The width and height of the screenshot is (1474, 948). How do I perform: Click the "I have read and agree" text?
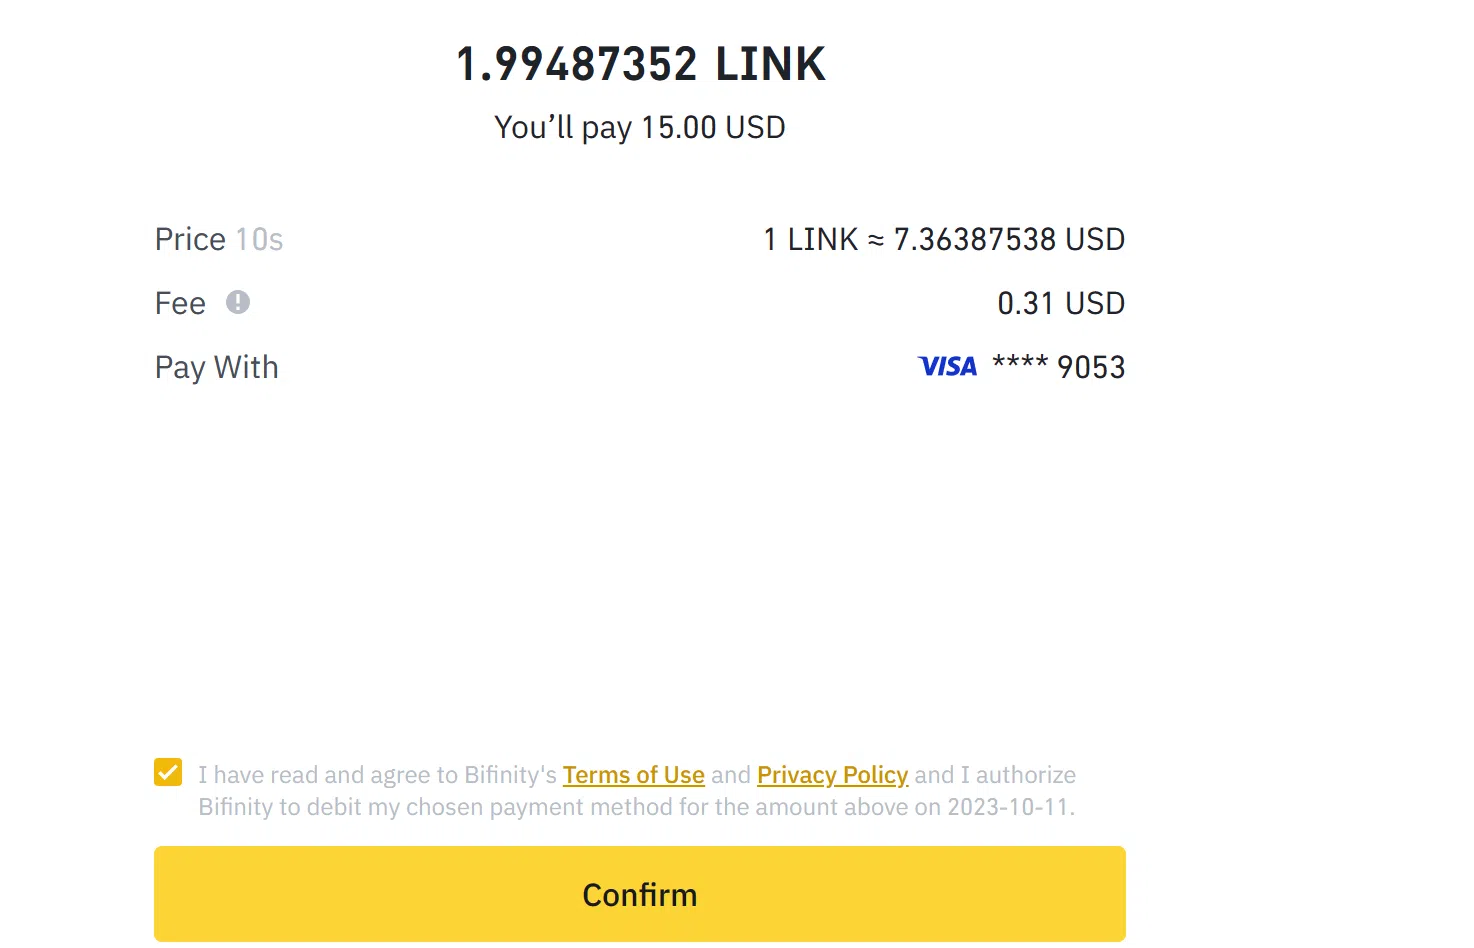pyautogui.click(x=376, y=775)
